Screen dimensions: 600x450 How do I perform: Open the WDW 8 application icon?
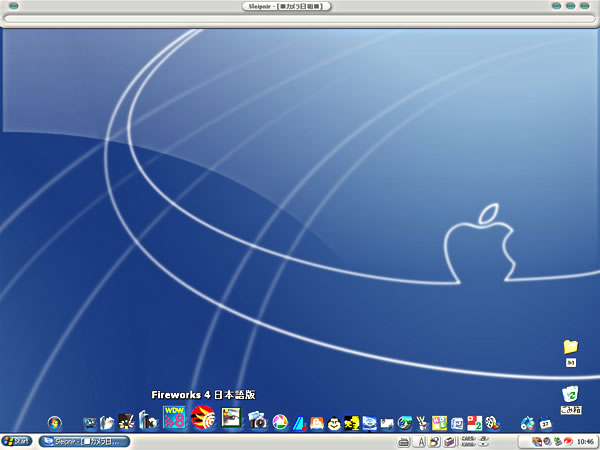coord(174,417)
